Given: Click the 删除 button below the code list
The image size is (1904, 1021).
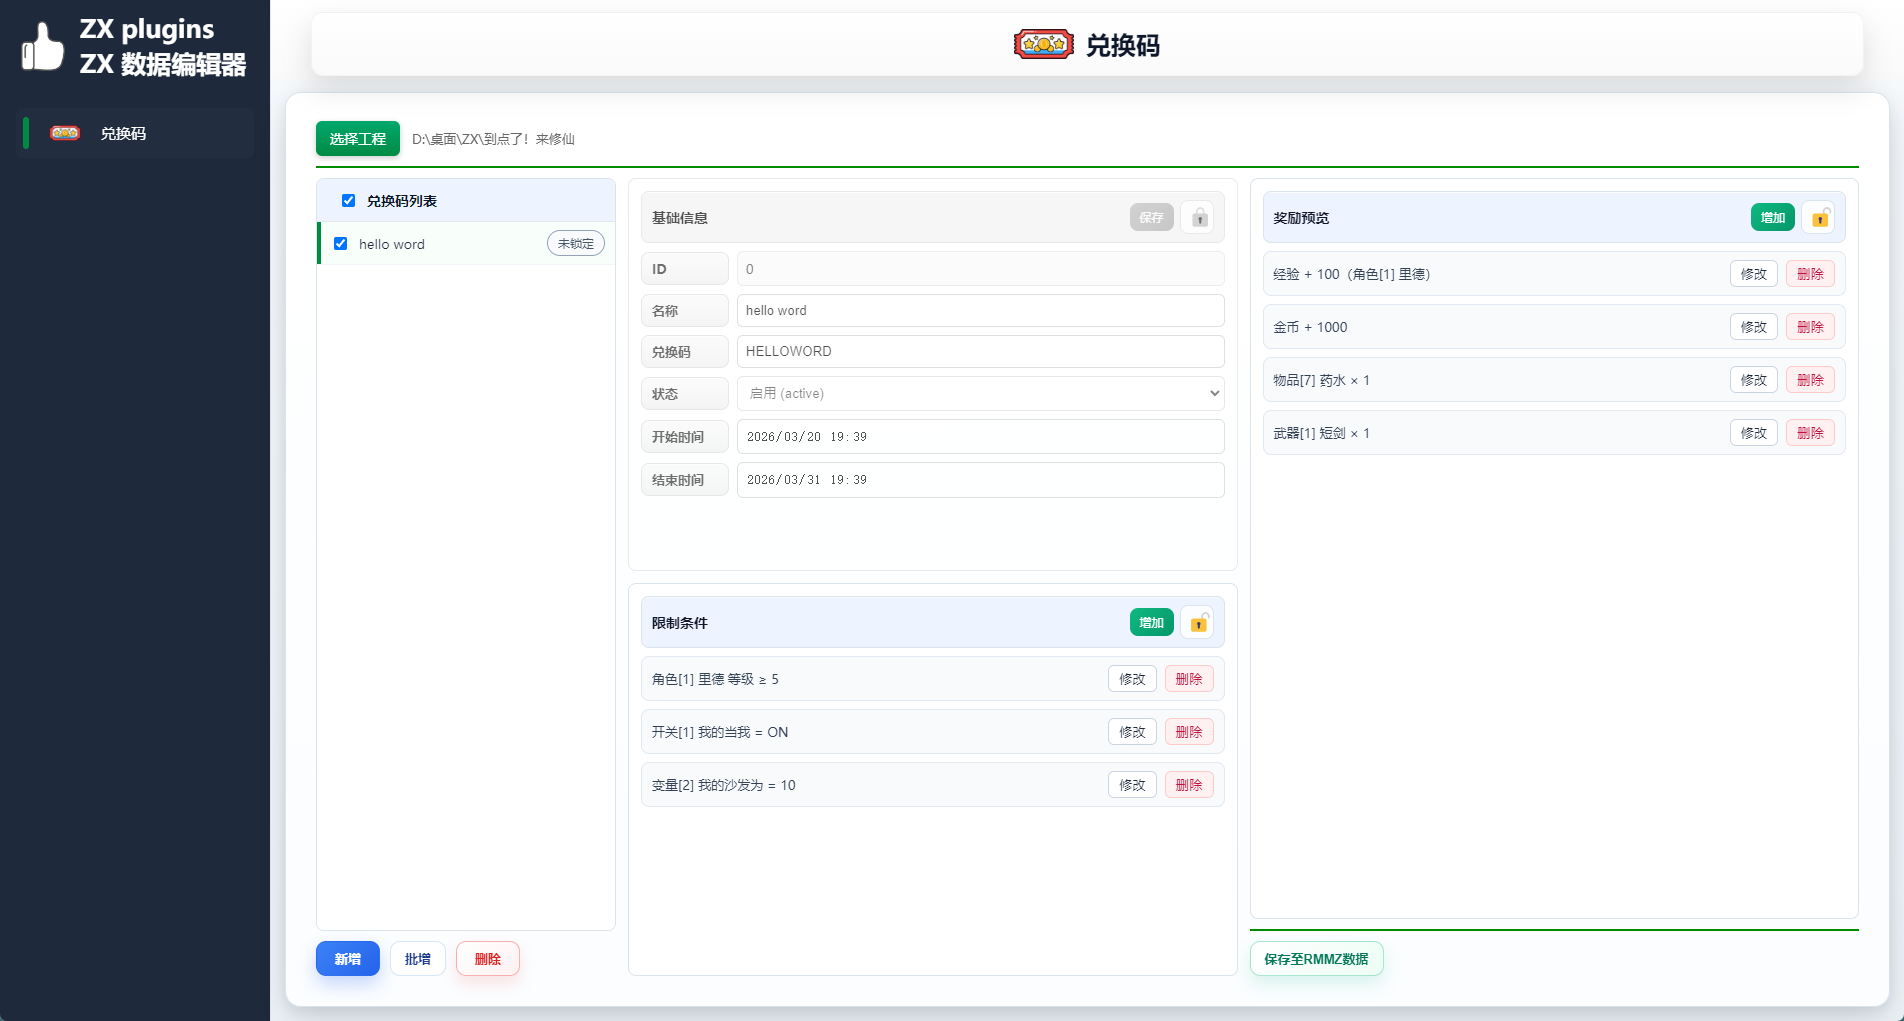Looking at the screenshot, I should [x=488, y=959].
